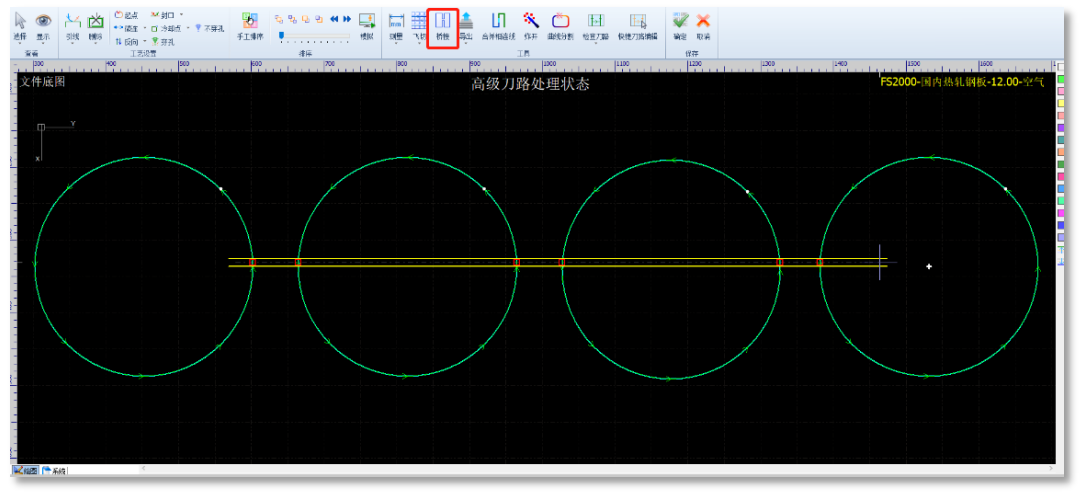Expand the dropdown arrow under 选择
The width and height of the screenshot is (1088, 498).
tap(20, 44)
